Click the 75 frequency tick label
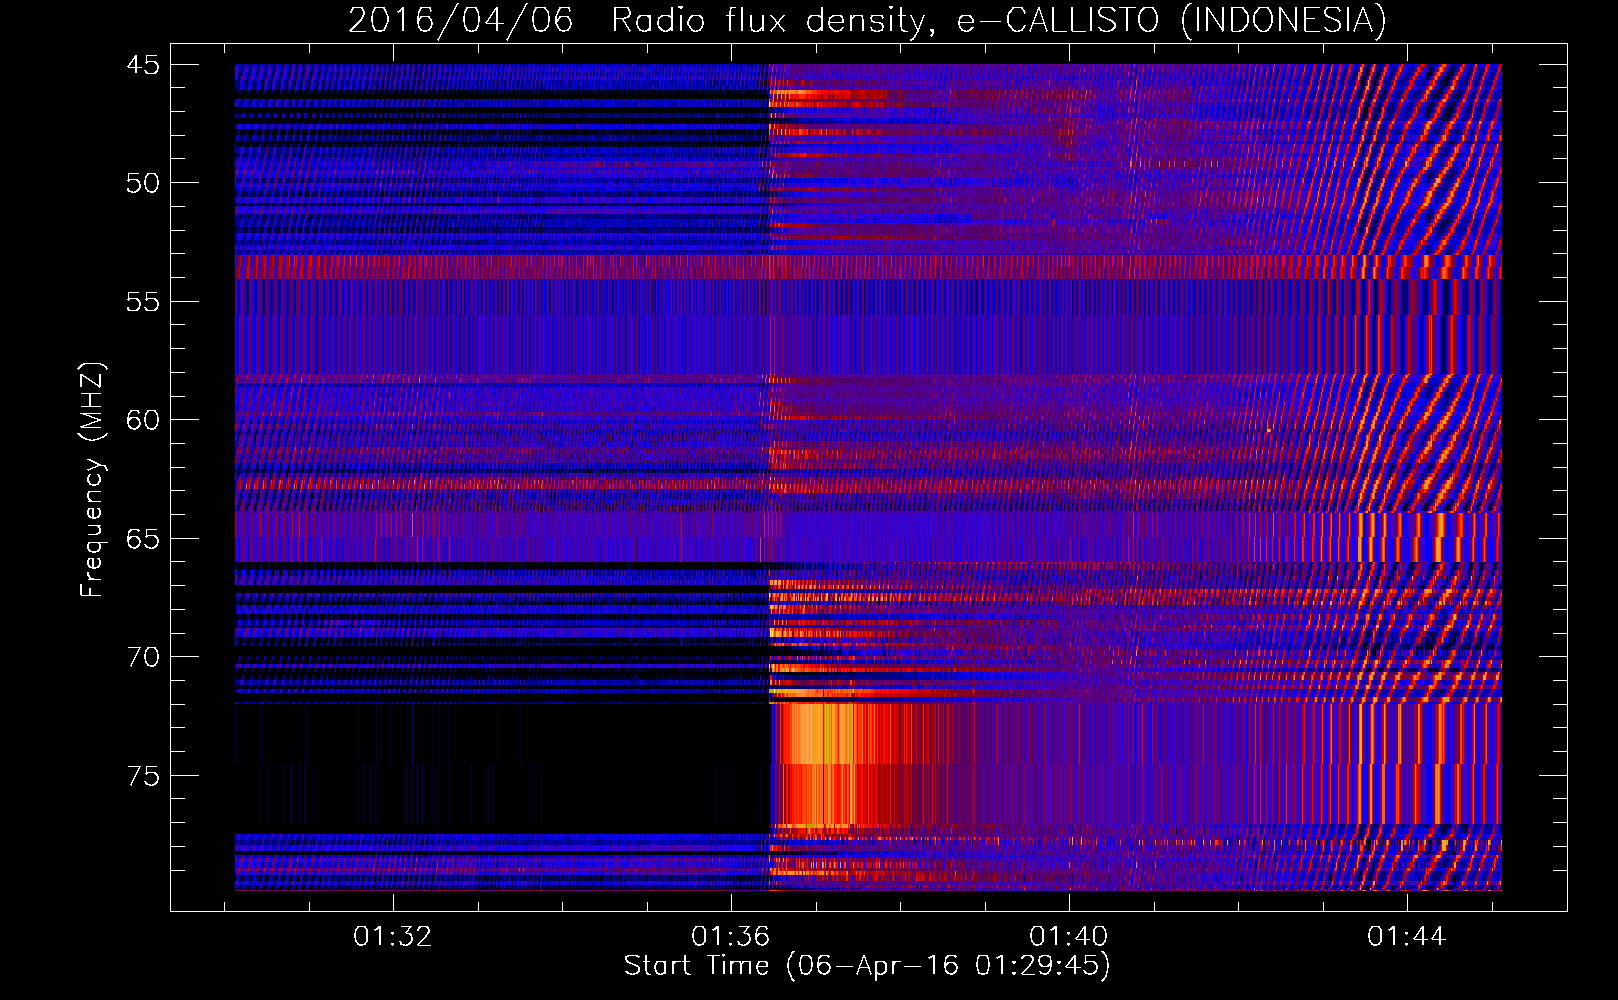This screenshot has height=1000, width=1618. click(142, 776)
